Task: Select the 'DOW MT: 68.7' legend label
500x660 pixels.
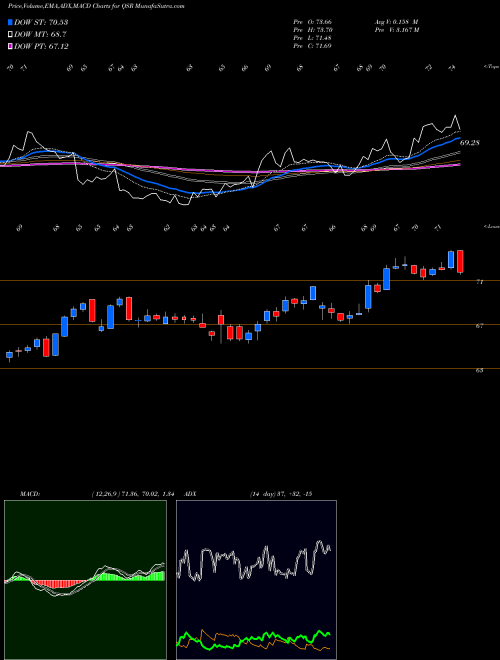Action: 40,35
